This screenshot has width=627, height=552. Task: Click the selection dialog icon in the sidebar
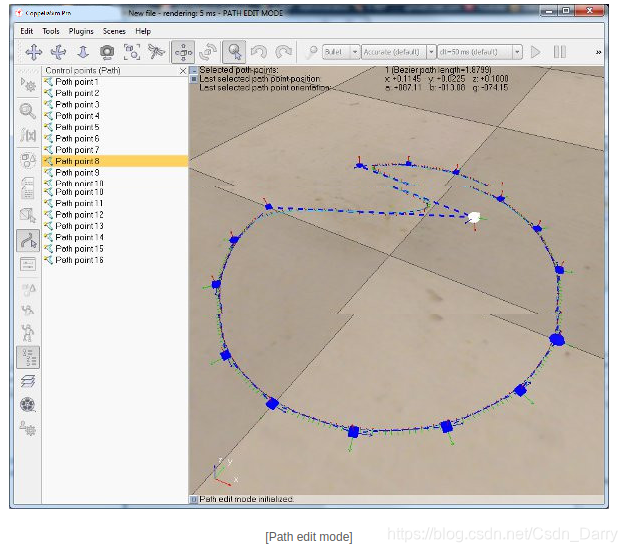click(x=28, y=264)
